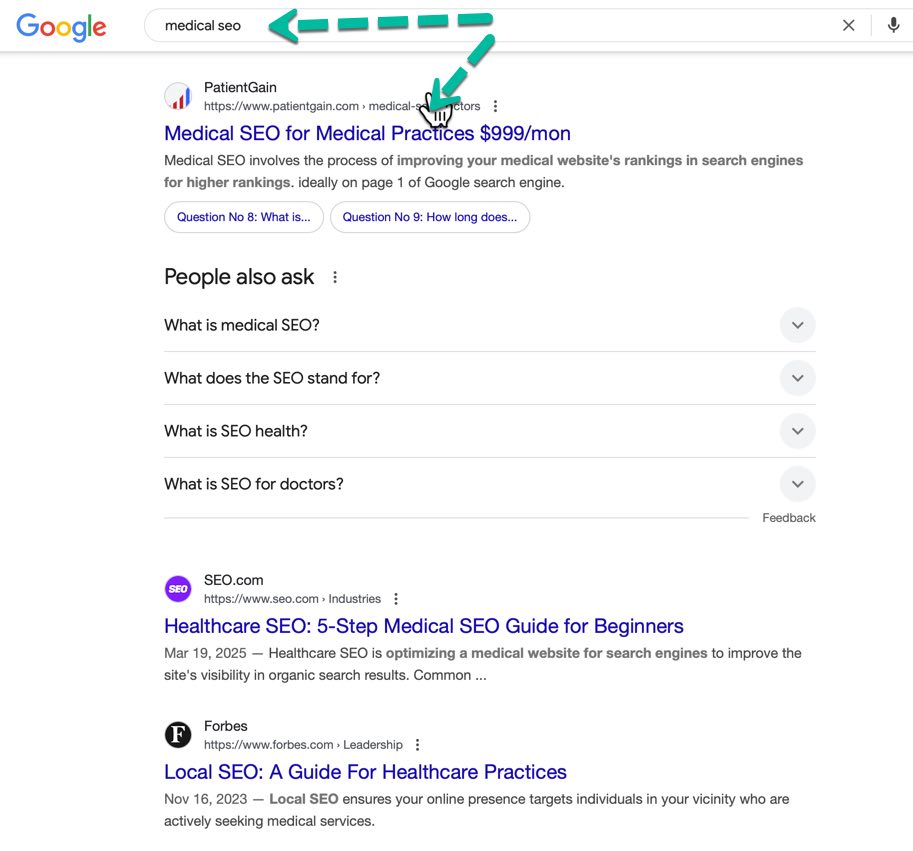This screenshot has width=913, height=851.
Task: Clear the search box with the X icon
Action: pyautogui.click(x=848, y=25)
